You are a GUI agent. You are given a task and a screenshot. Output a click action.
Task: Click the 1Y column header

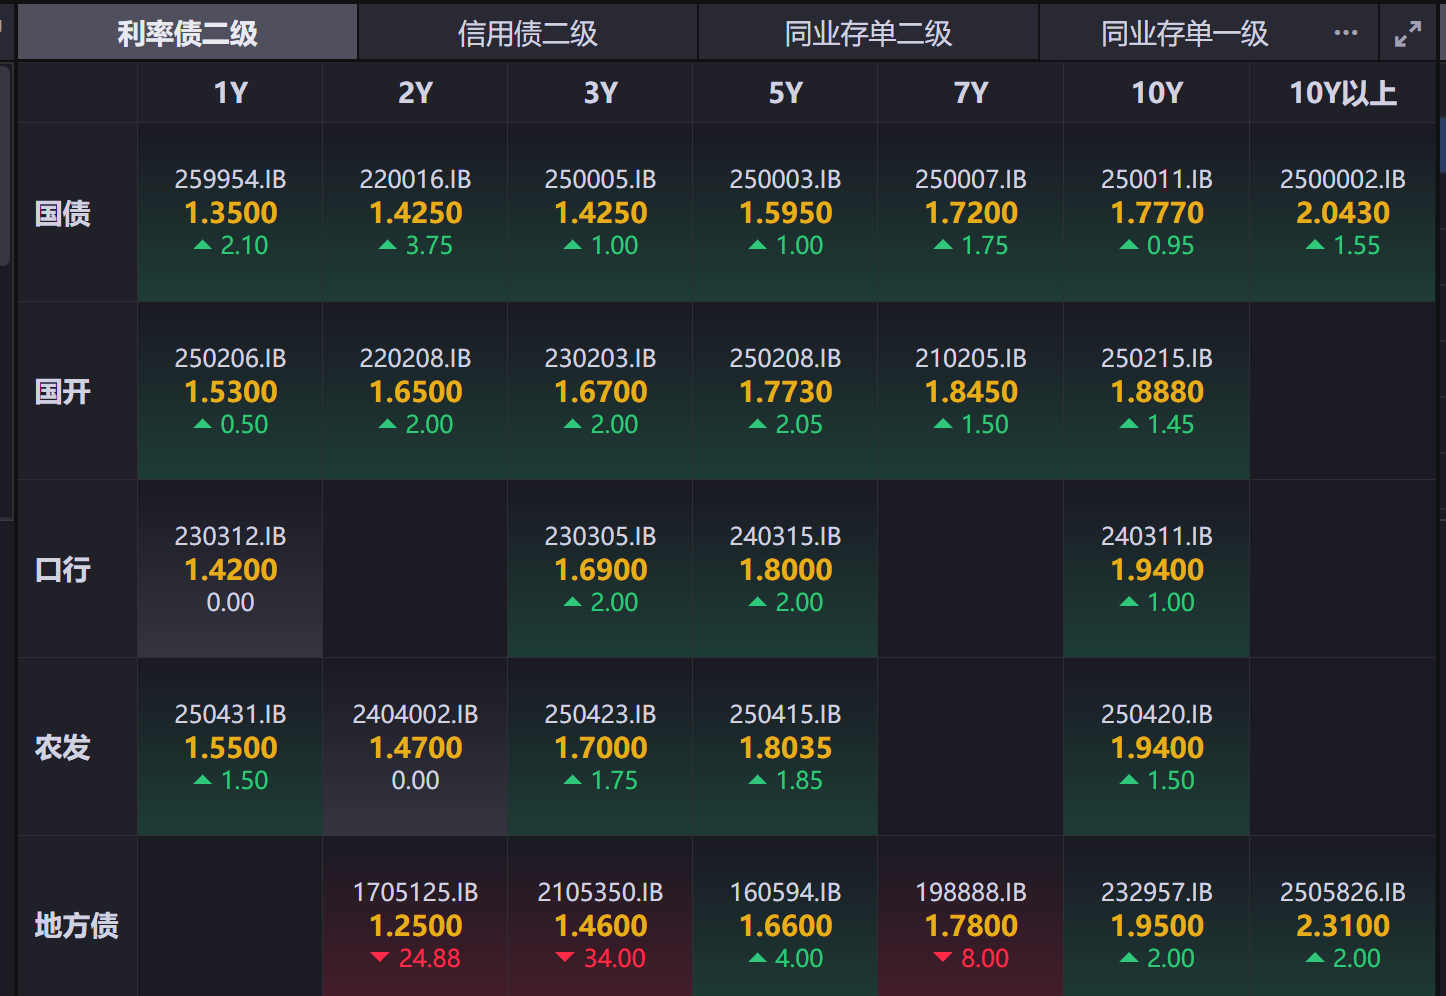[x=230, y=93]
